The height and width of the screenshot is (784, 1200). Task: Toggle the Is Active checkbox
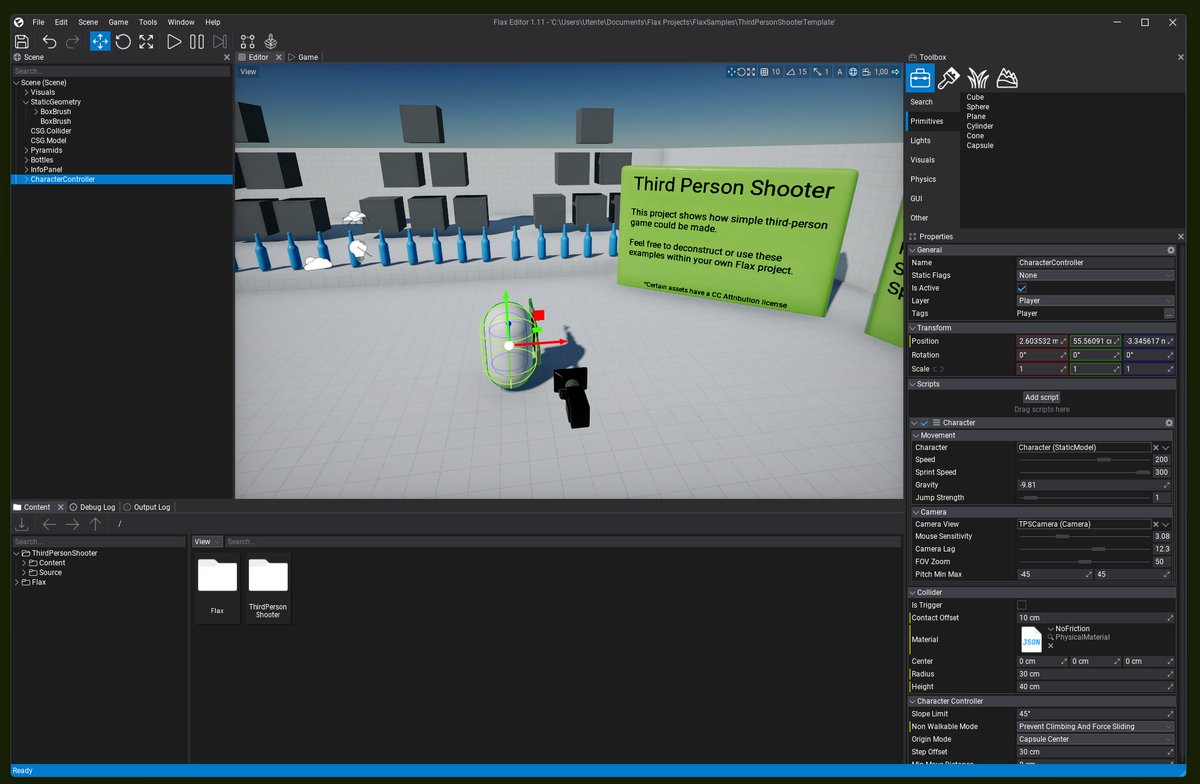click(x=1022, y=288)
